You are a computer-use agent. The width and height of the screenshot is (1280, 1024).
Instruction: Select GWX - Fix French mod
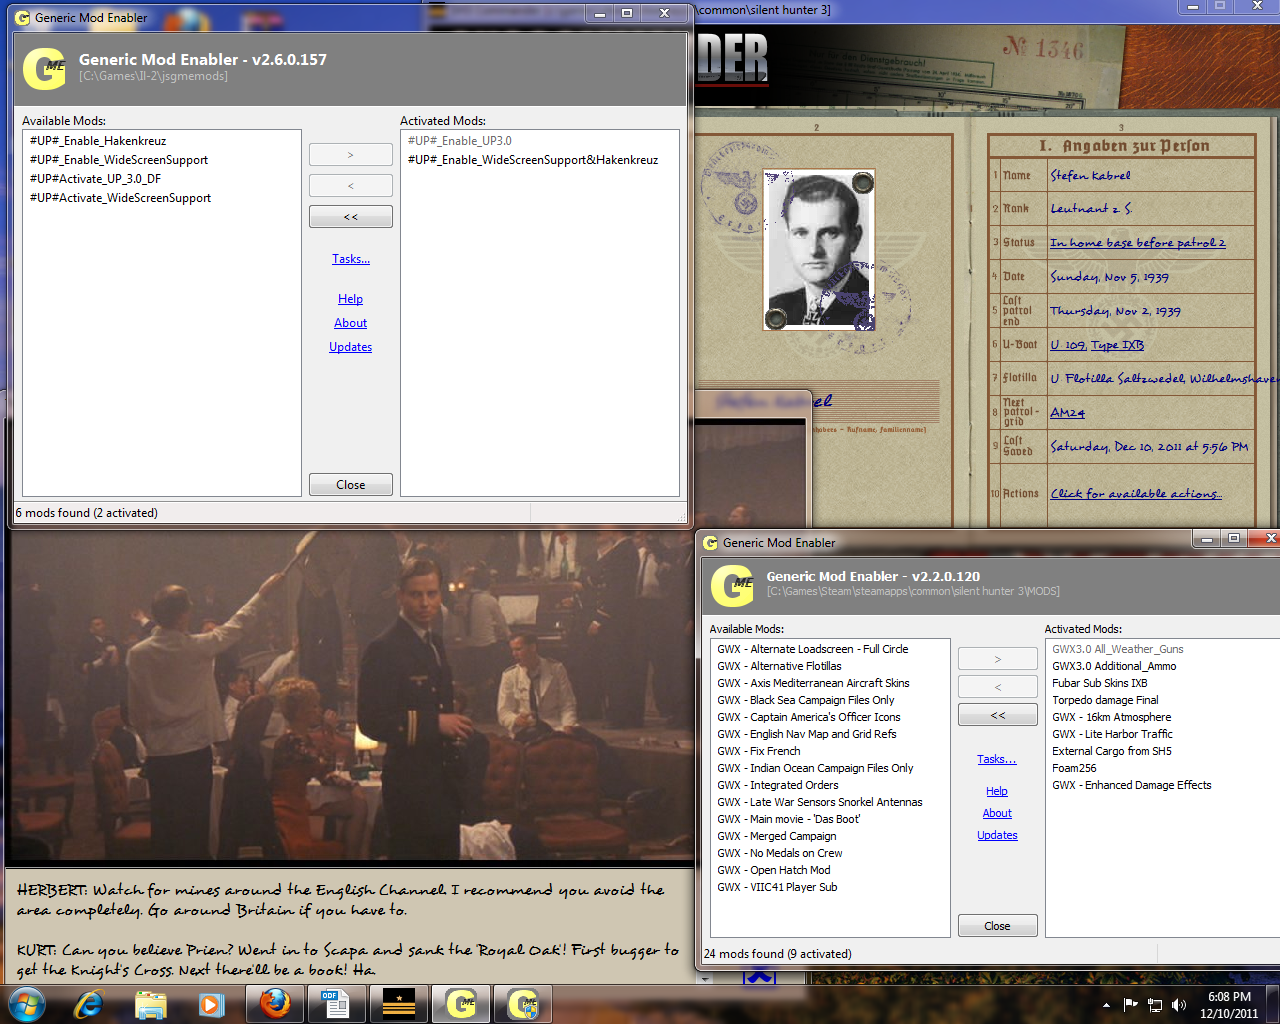click(759, 751)
